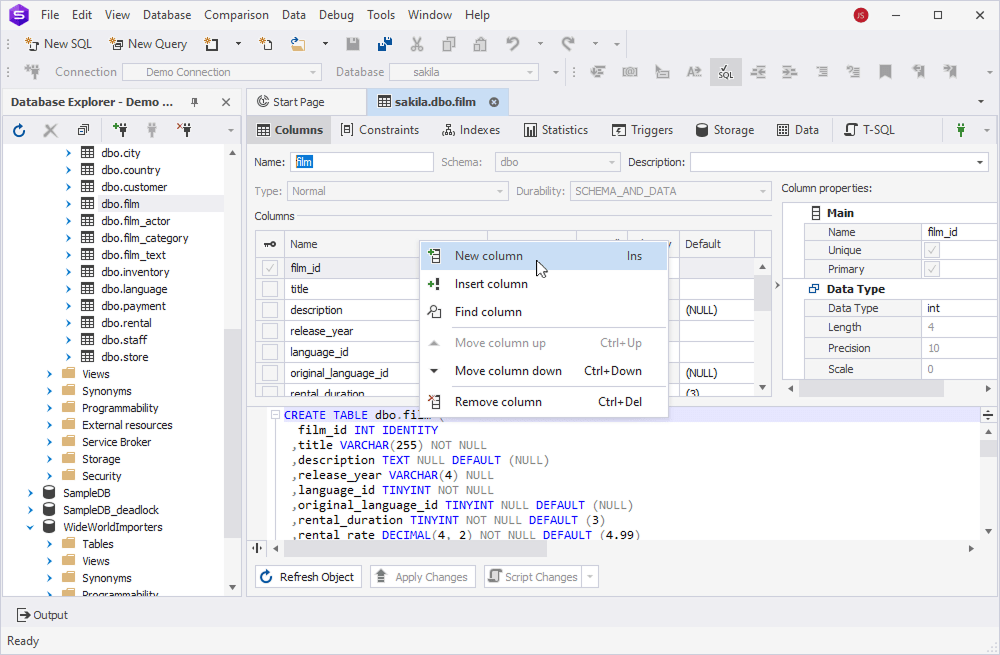Click the table Name input field
Image resolution: width=1000 pixels, height=655 pixels.
pos(361,162)
